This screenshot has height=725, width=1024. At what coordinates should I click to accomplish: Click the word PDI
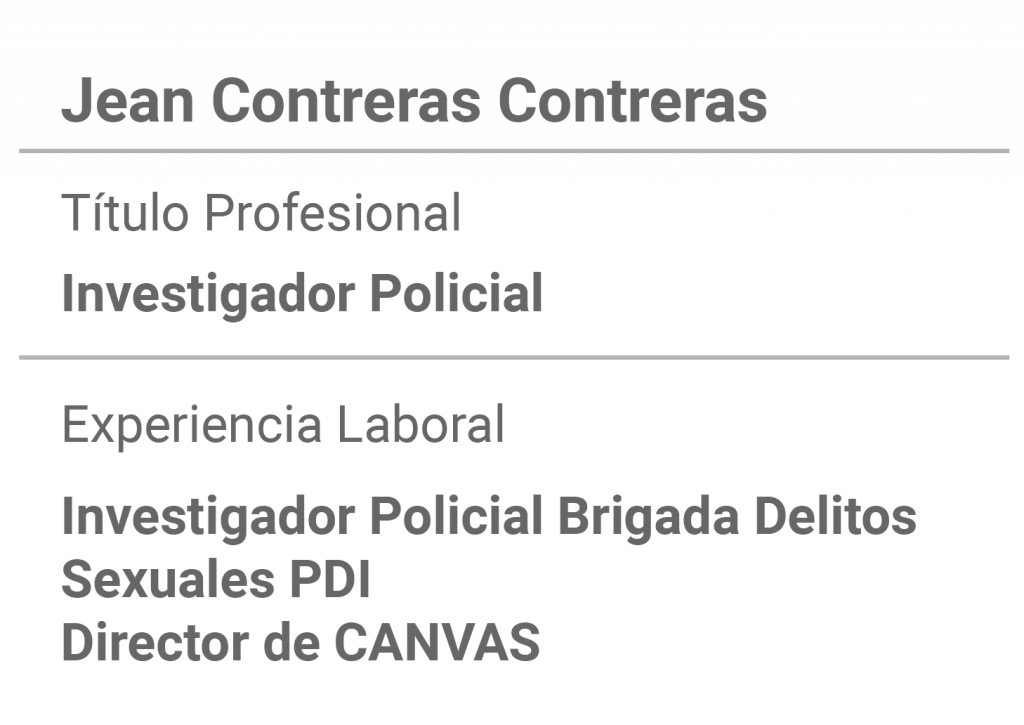pos(330,579)
